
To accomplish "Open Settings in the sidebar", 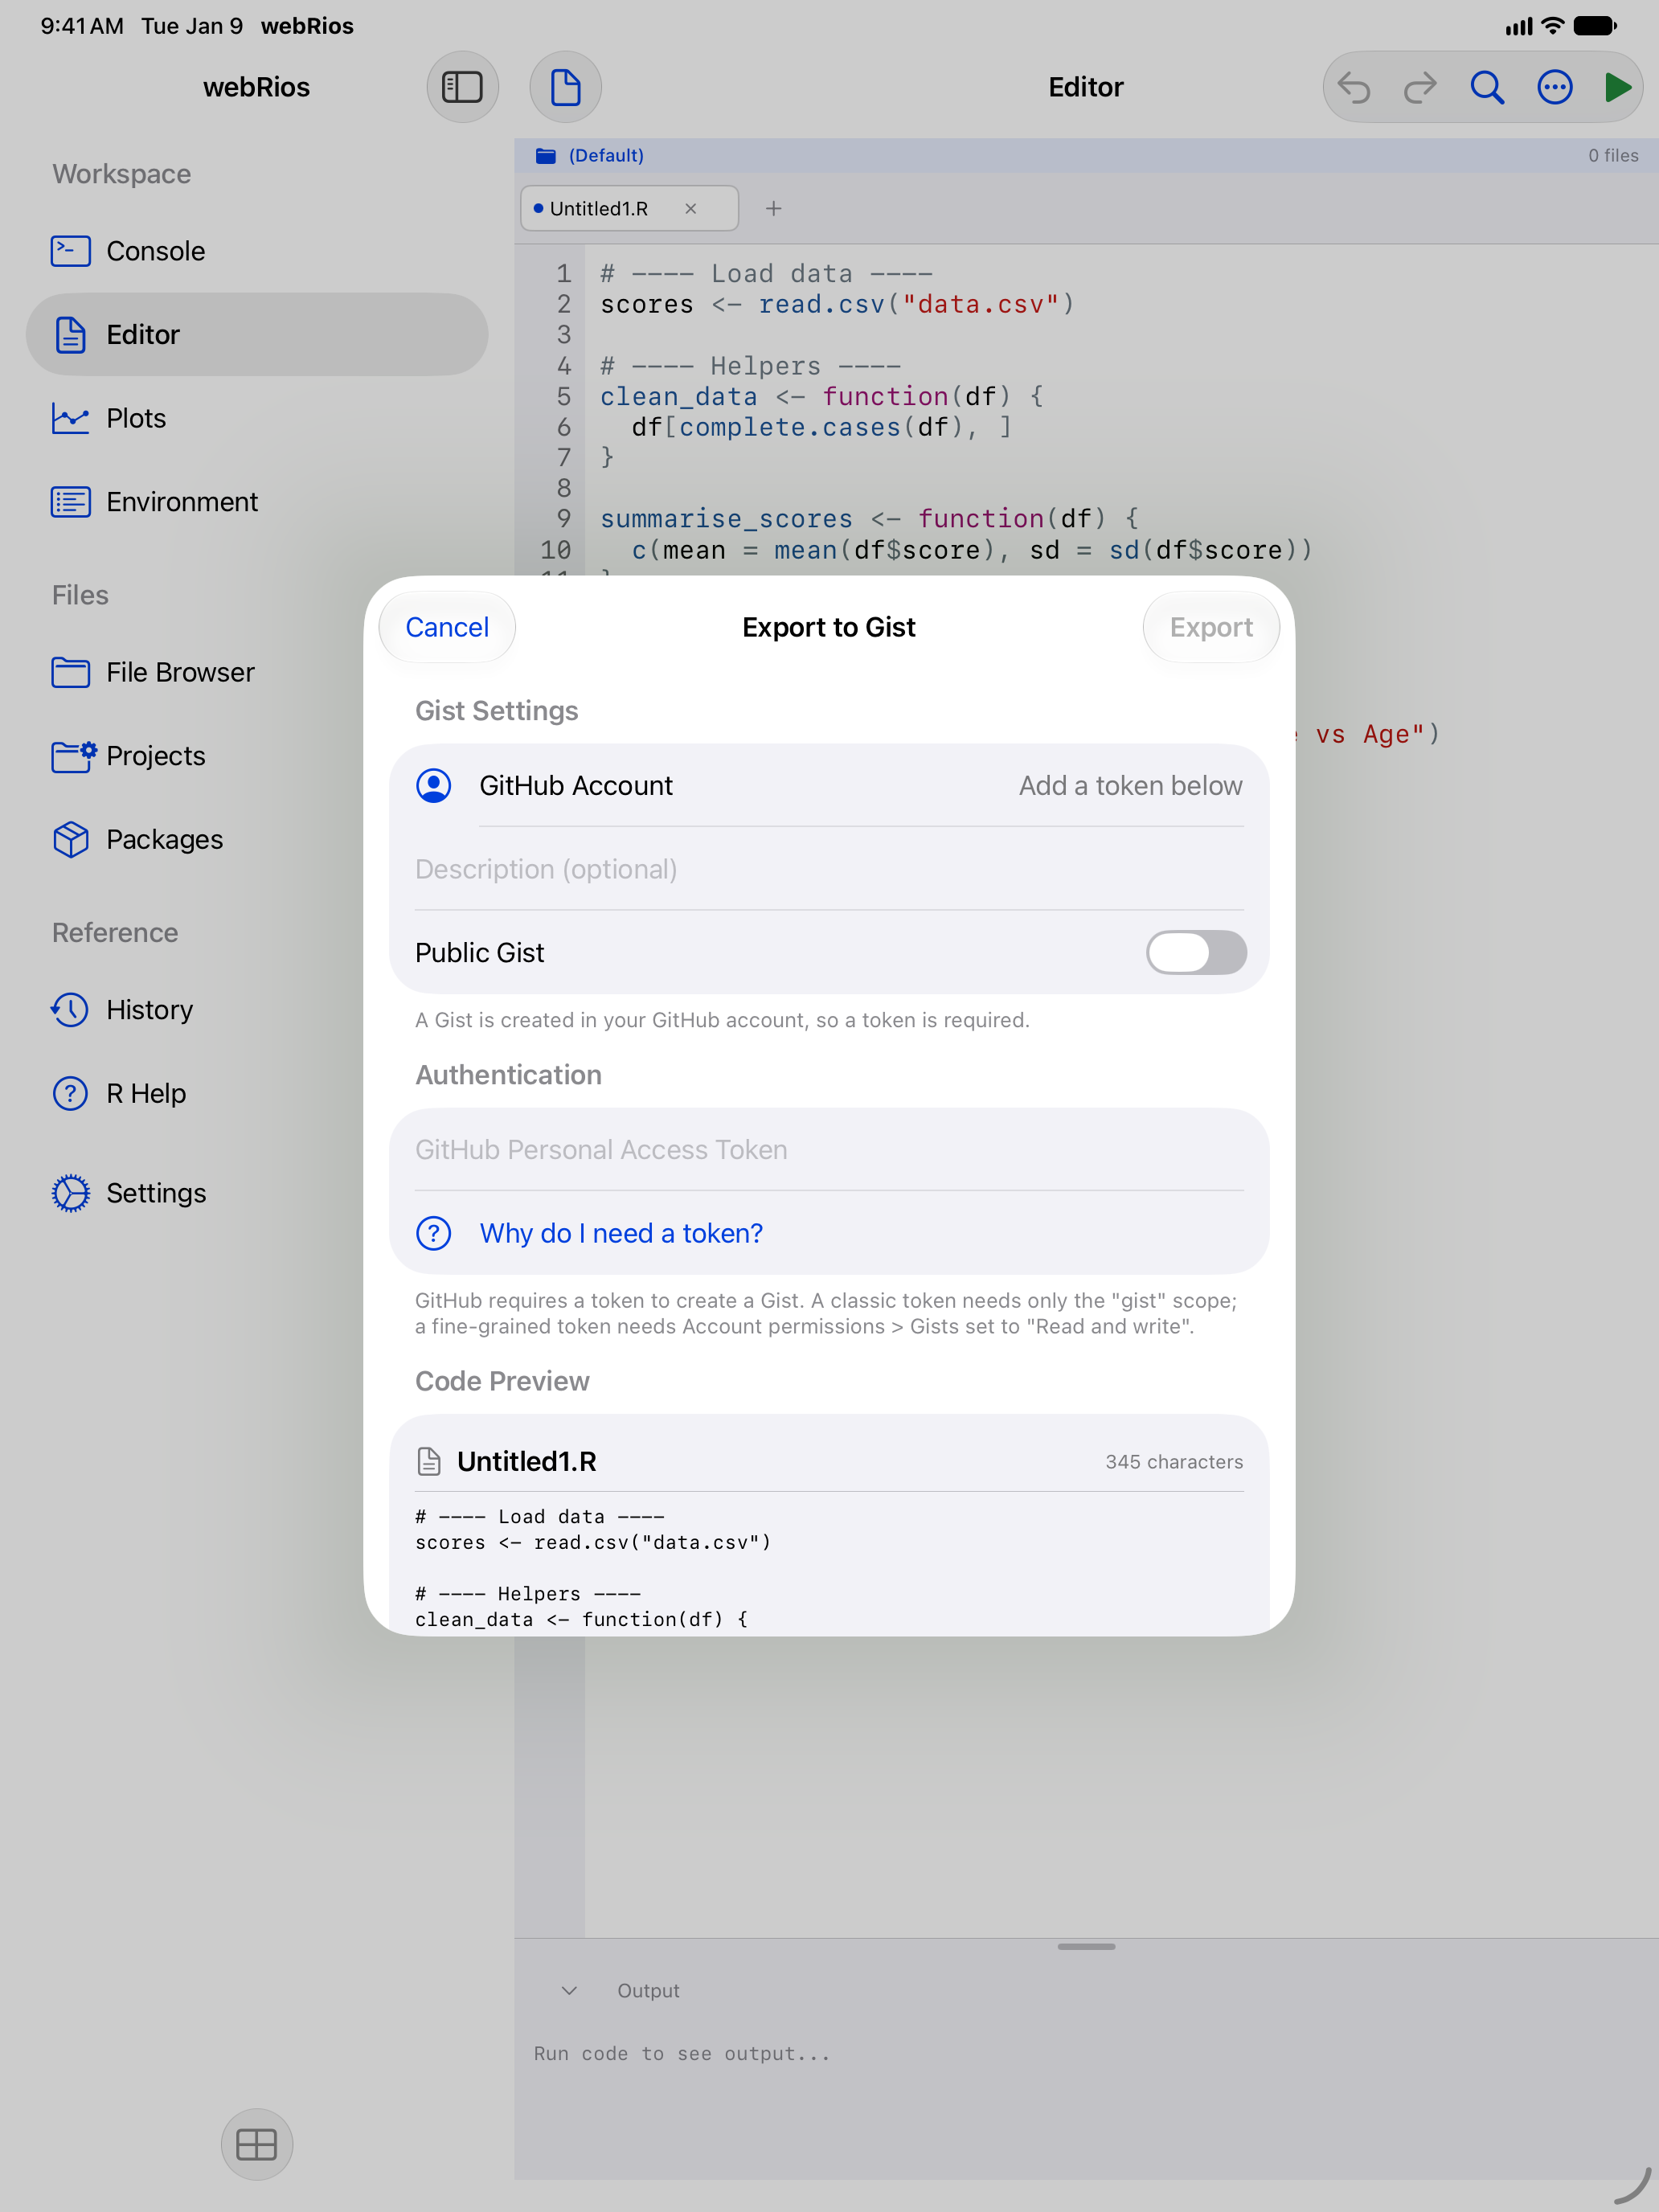I will (x=257, y=1193).
